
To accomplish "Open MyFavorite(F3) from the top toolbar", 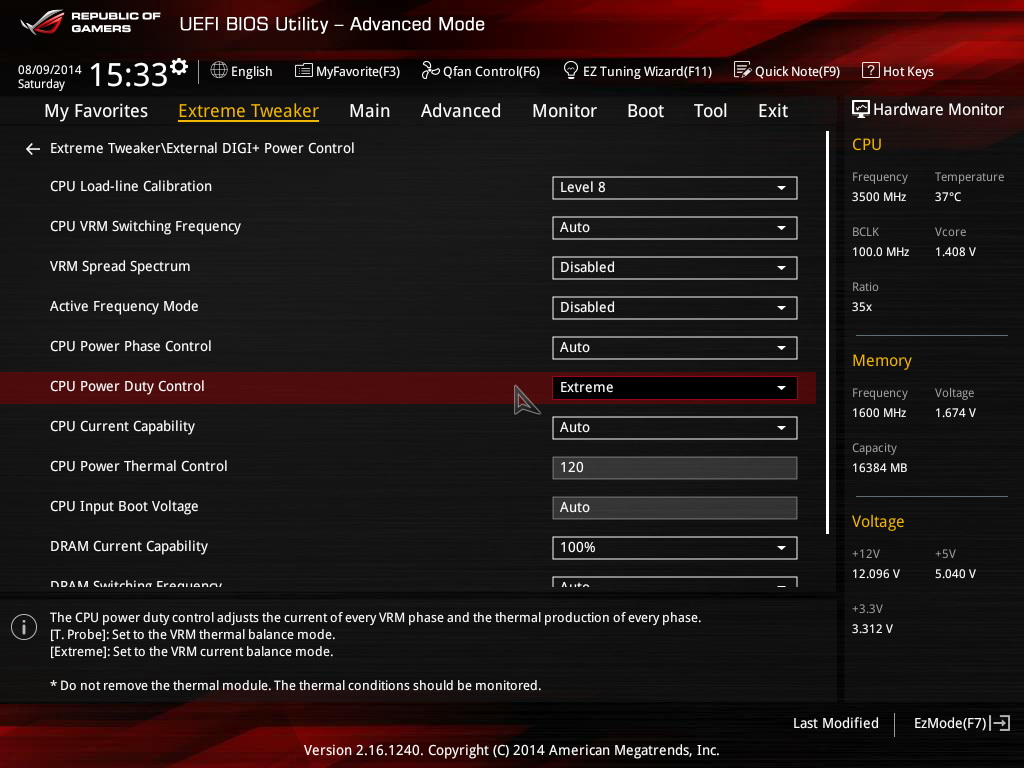I will (x=347, y=71).
